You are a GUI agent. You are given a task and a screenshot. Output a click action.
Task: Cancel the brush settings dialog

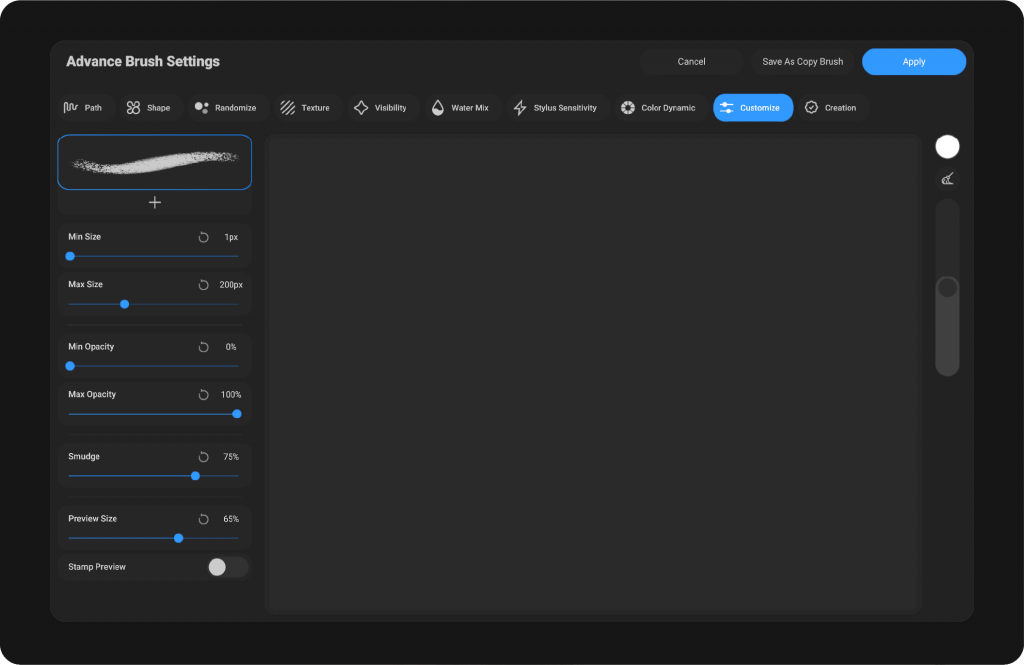(691, 62)
